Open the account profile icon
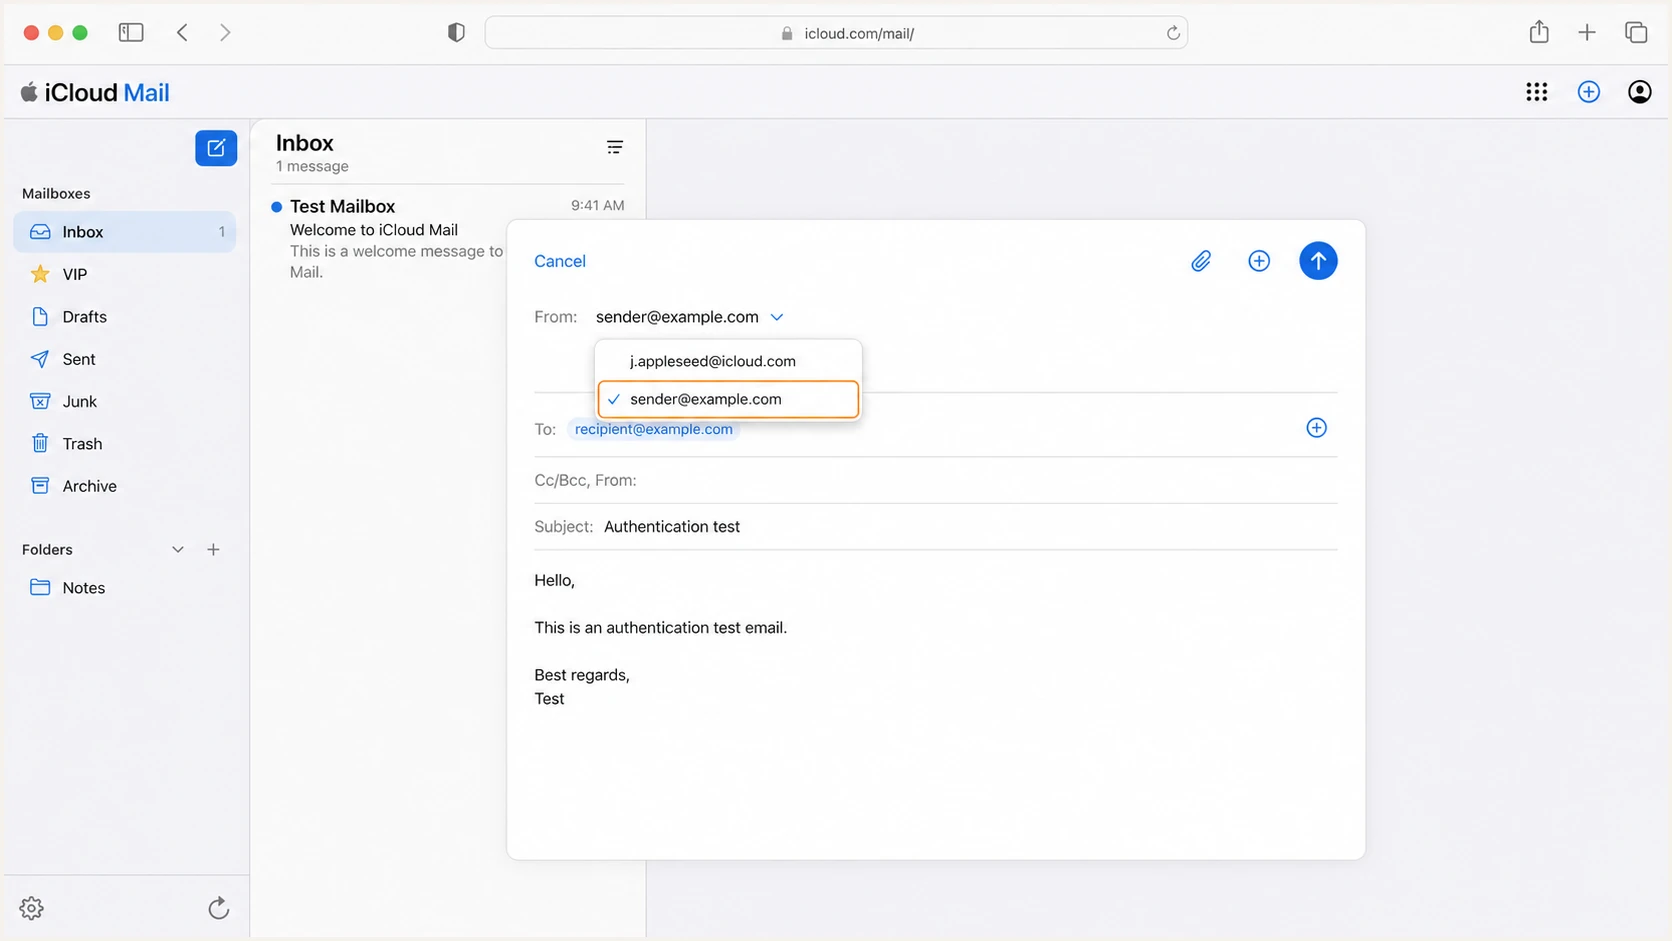The width and height of the screenshot is (1672, 941). tap(1640, 92)
